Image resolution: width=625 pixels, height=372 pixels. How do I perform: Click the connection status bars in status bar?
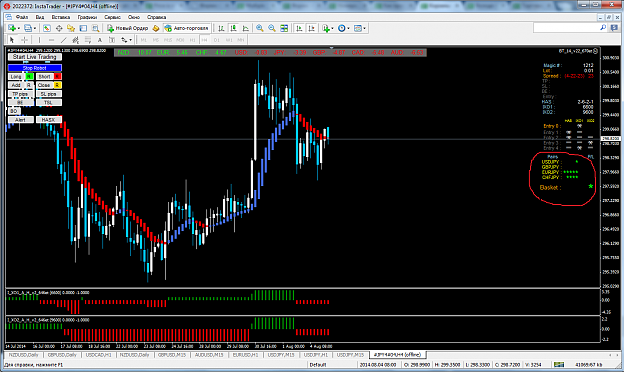tap(559, 365)
